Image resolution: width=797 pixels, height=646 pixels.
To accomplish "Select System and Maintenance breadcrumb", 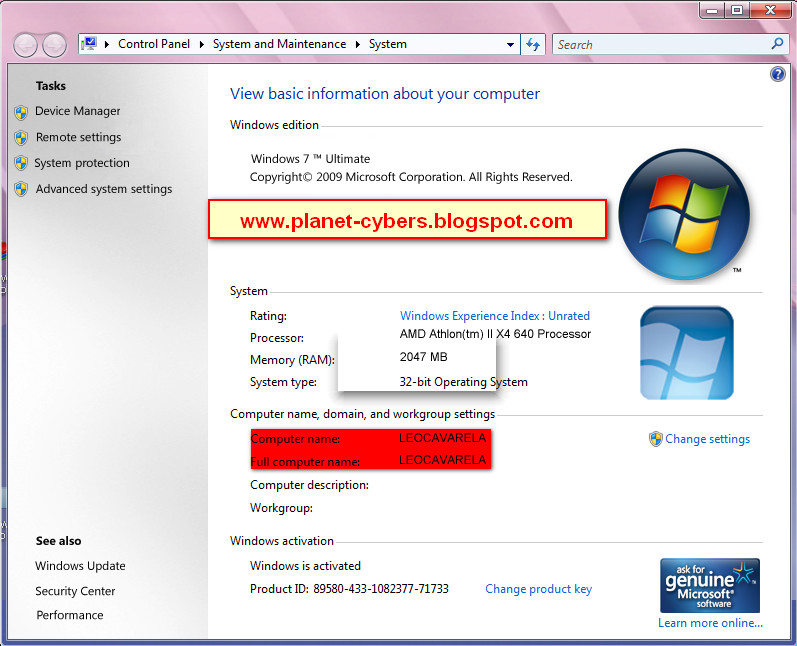I will pos(280,44).
